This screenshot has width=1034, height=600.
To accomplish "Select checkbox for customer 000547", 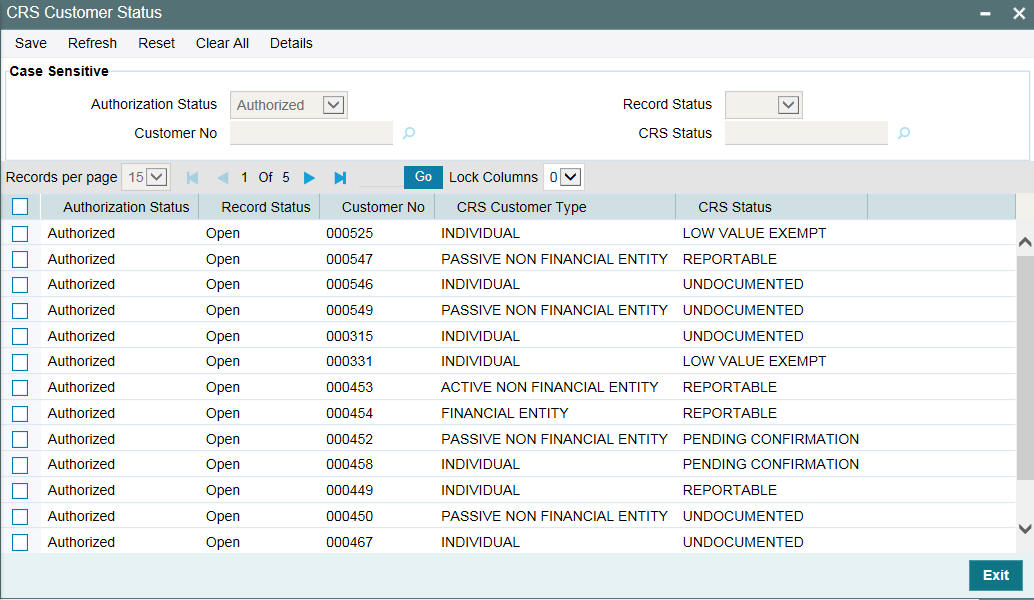I will (x=20, y=259).
